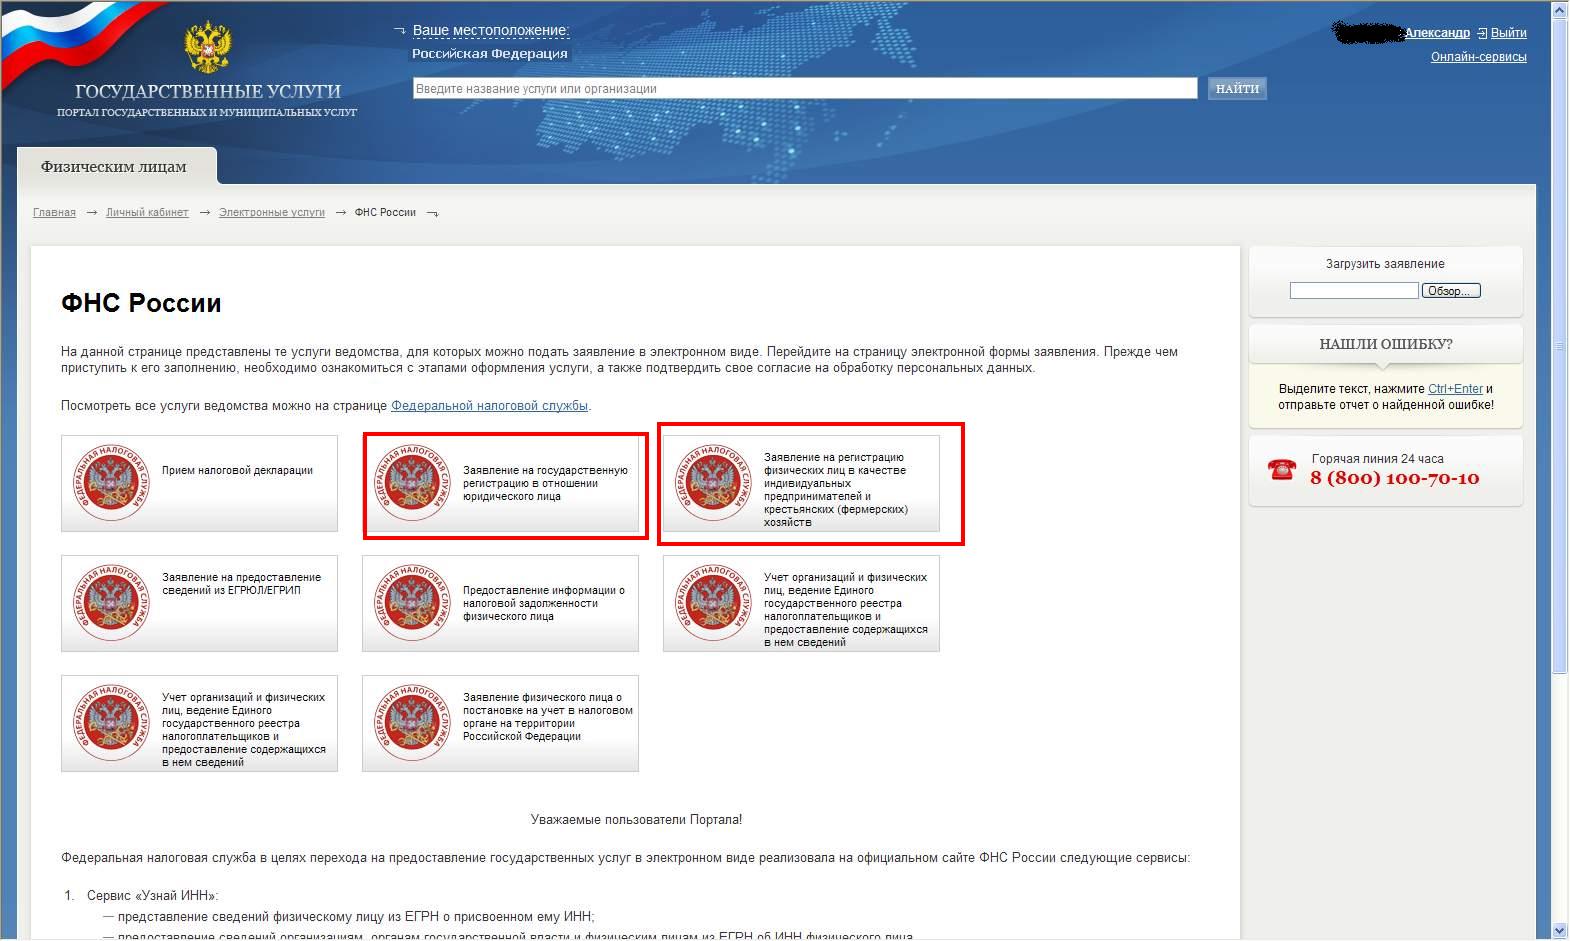Viewport: 1570px width, 941px height.
Task: Click the exit icon next to Выйти
Action: (x=1482, y=33)
